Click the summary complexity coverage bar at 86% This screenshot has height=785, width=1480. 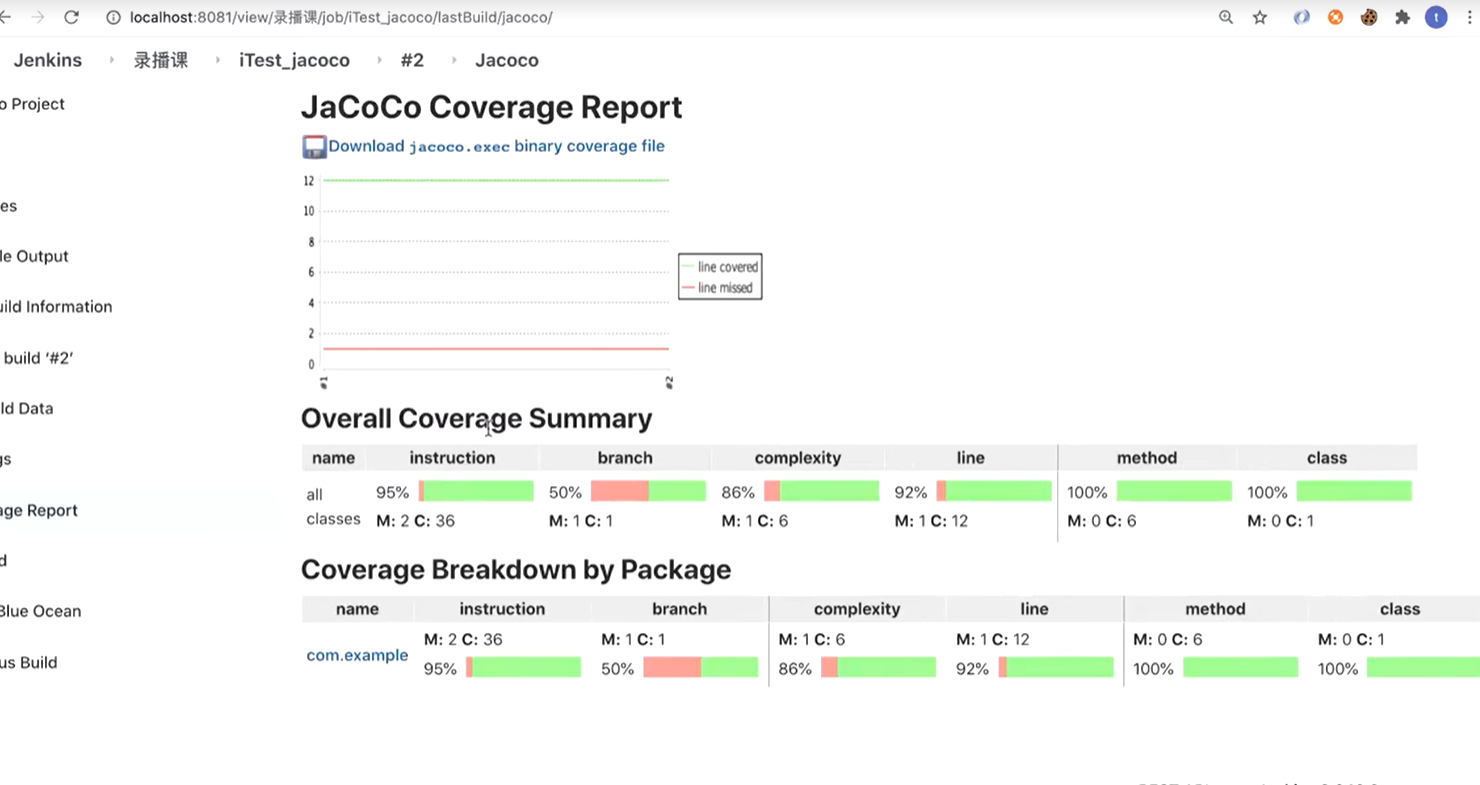click(821, 491)
